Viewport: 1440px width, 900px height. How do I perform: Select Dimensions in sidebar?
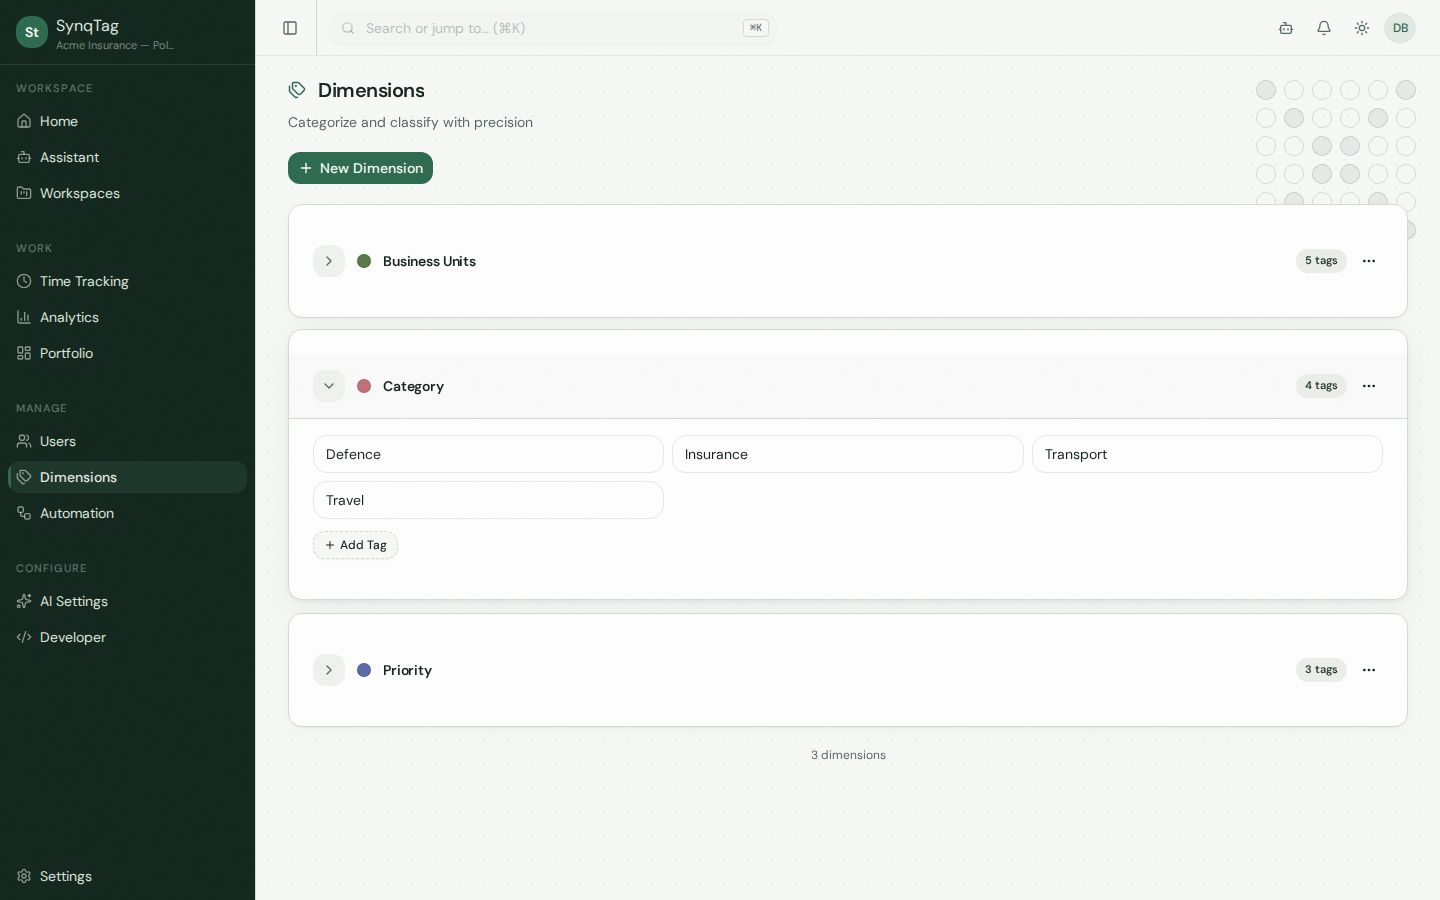pos(127,477)
